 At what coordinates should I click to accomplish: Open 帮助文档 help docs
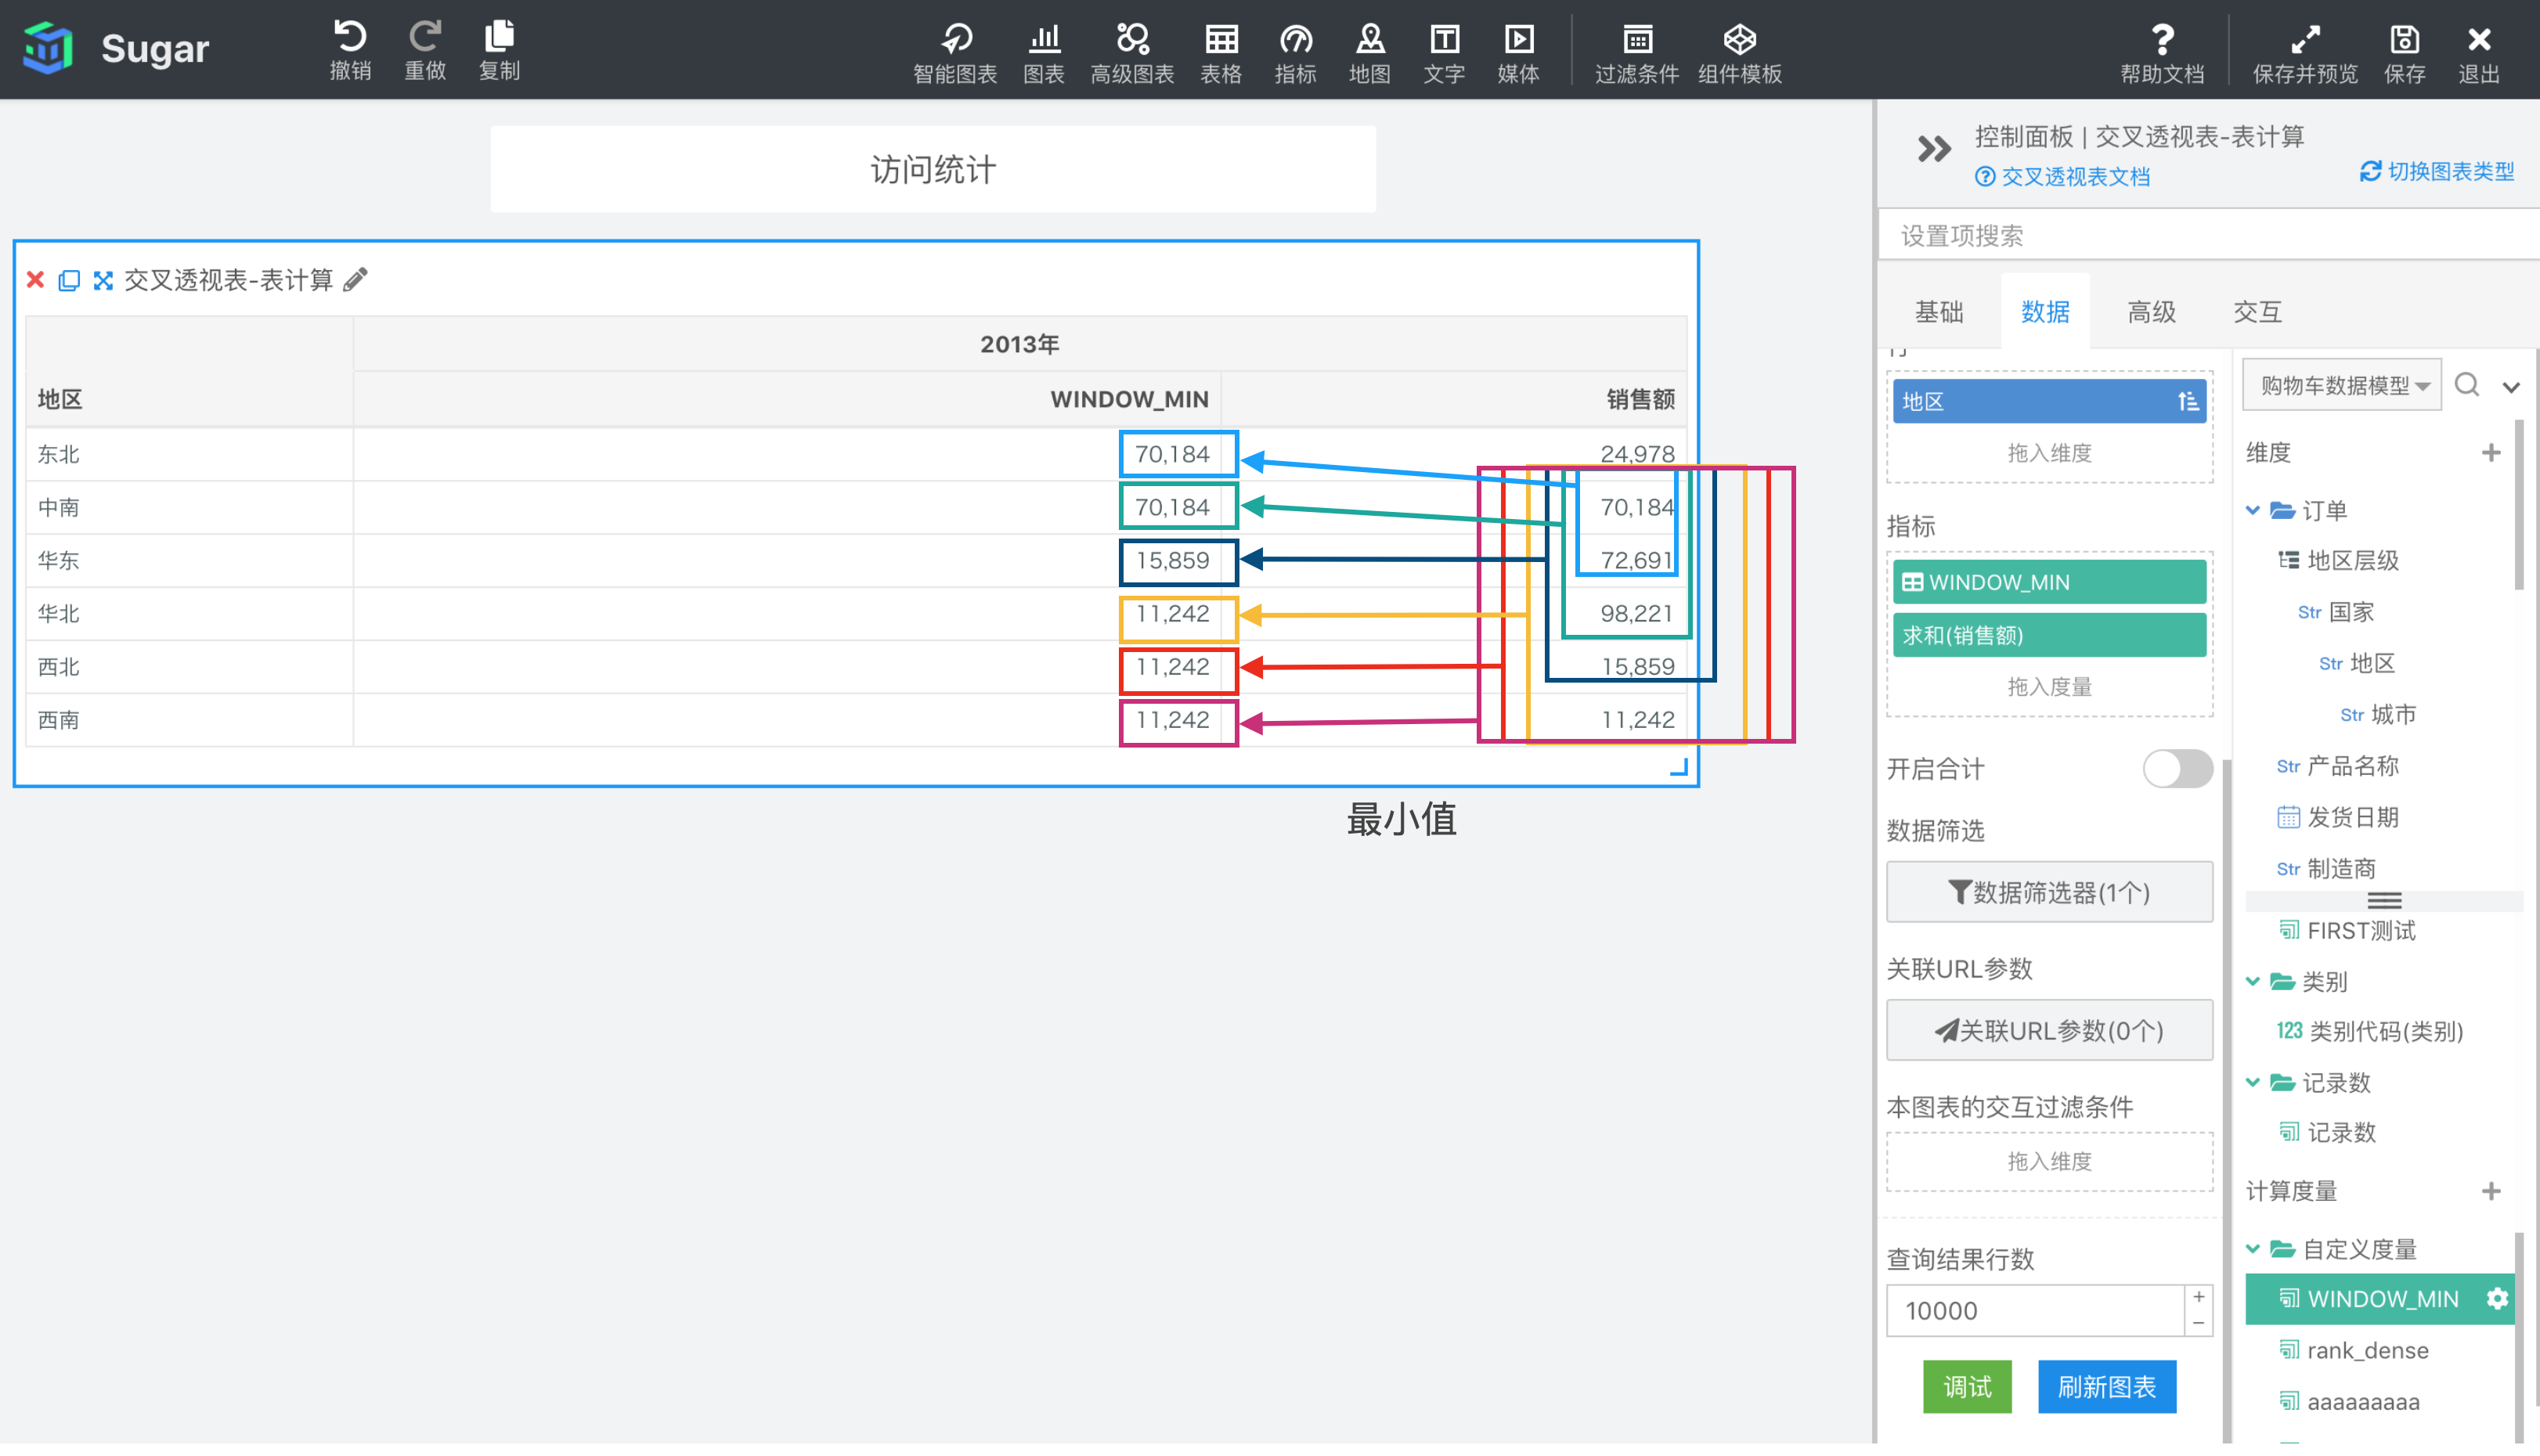[2162, 53]
